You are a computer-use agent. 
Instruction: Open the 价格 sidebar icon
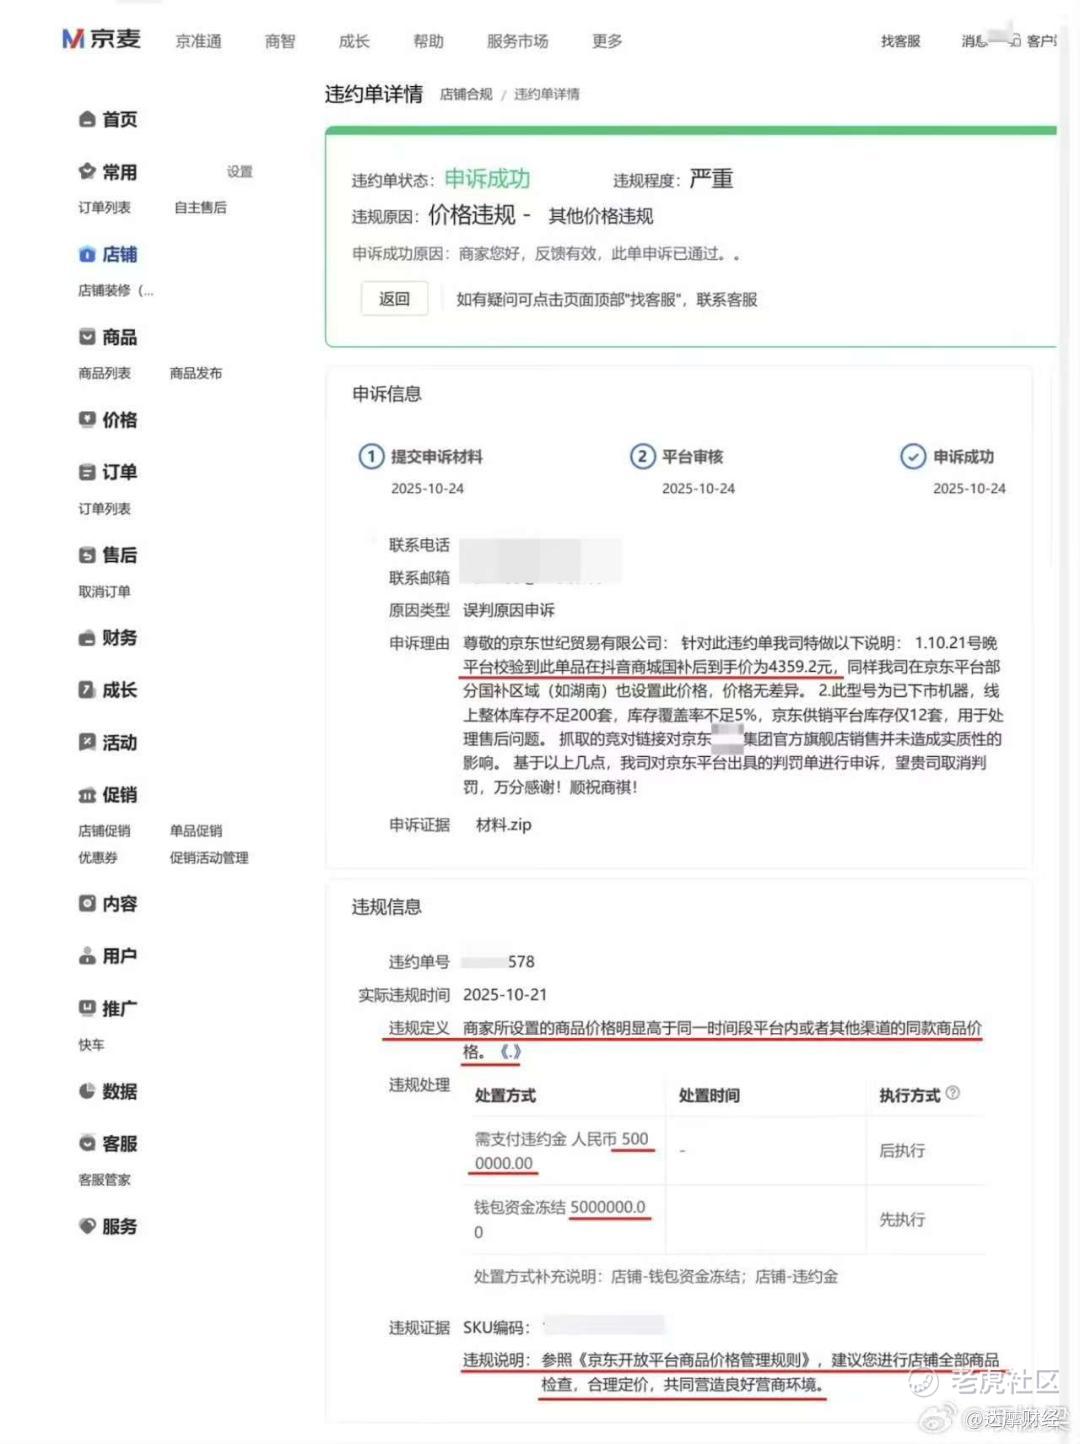pos(87,419)
